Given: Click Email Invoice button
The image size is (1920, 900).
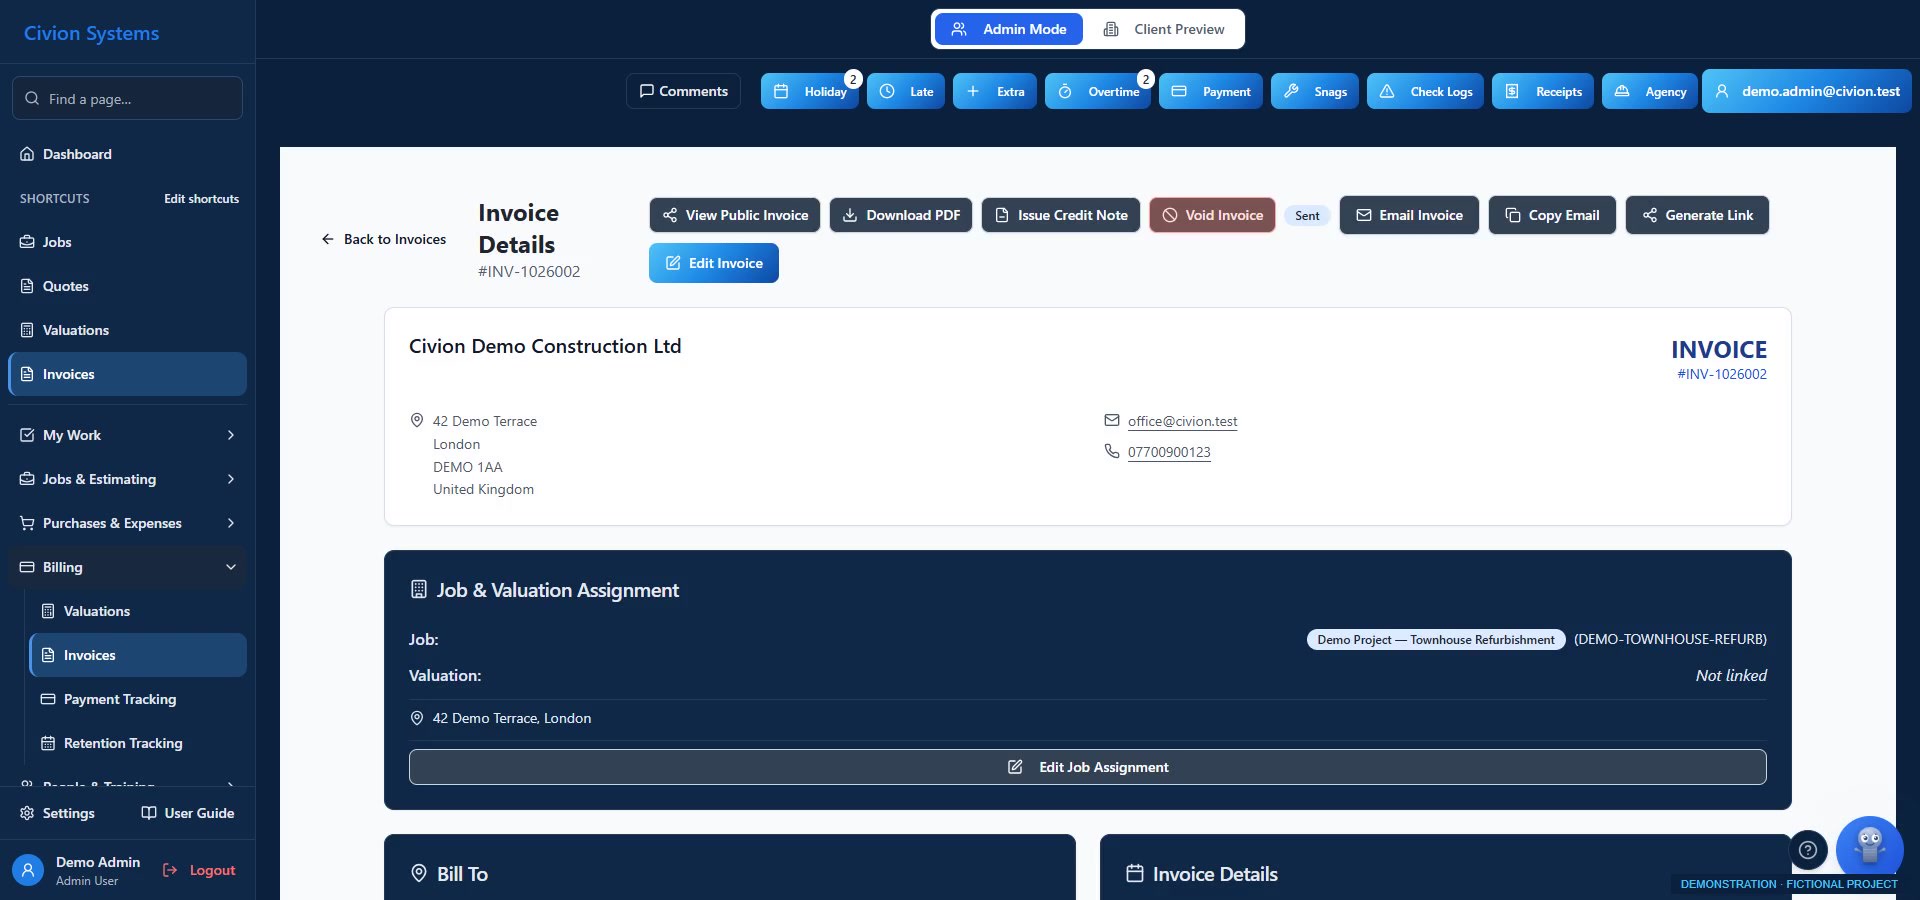Looking at the screenshot, I should pos(1409,215).
